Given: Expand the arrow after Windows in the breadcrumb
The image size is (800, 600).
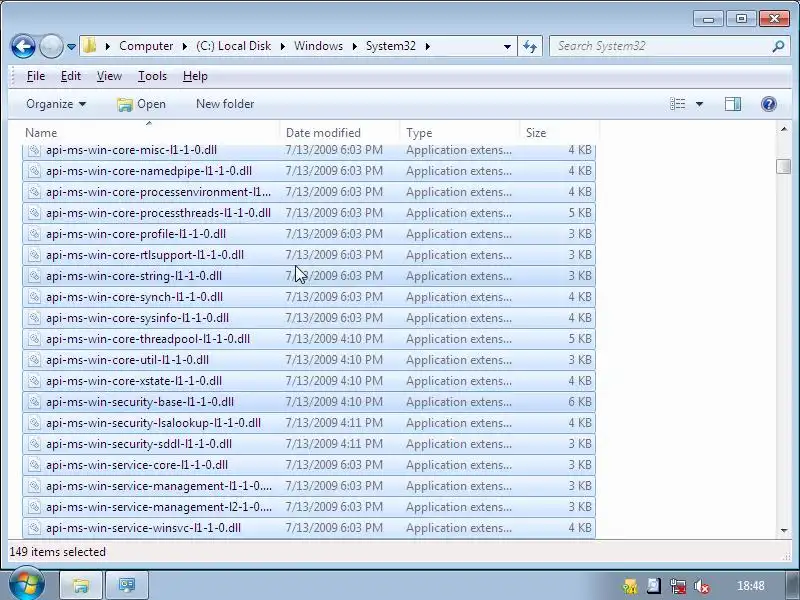Looking at the screenshot, I should coord(355,46).
